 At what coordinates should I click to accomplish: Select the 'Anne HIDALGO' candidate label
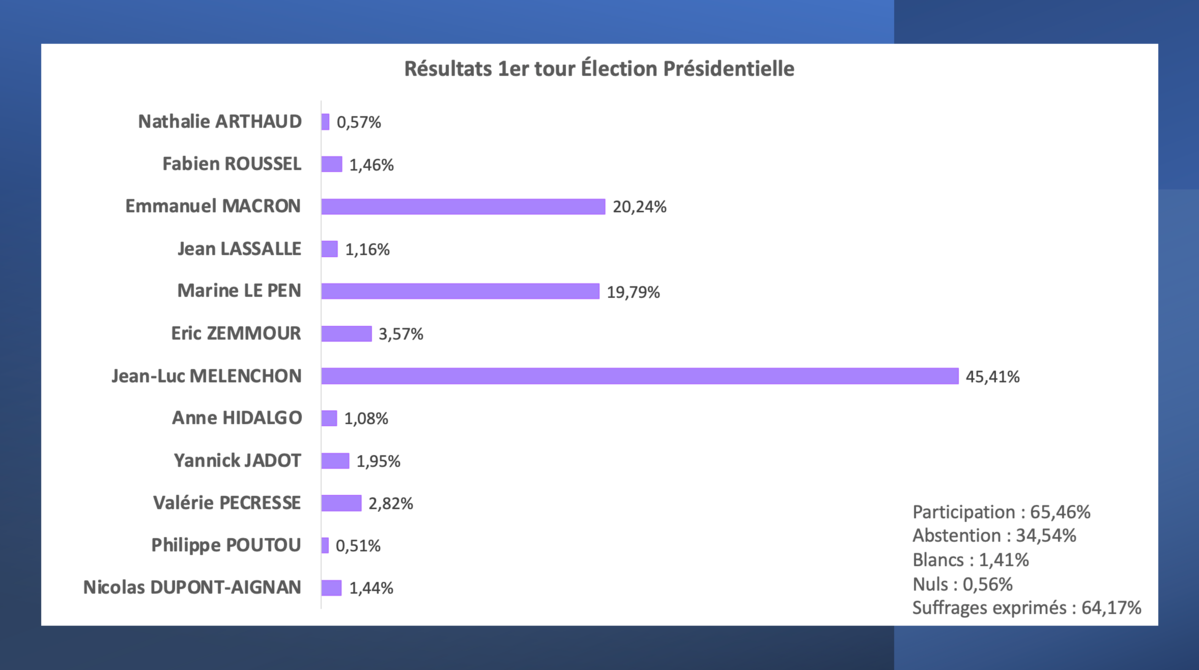pos(237,418)
